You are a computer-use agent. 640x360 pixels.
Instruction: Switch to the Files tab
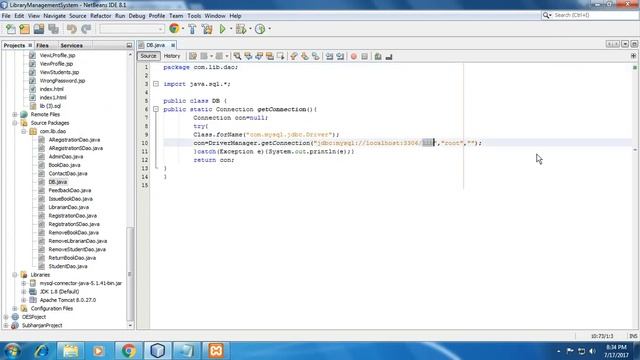coord(42,45)
